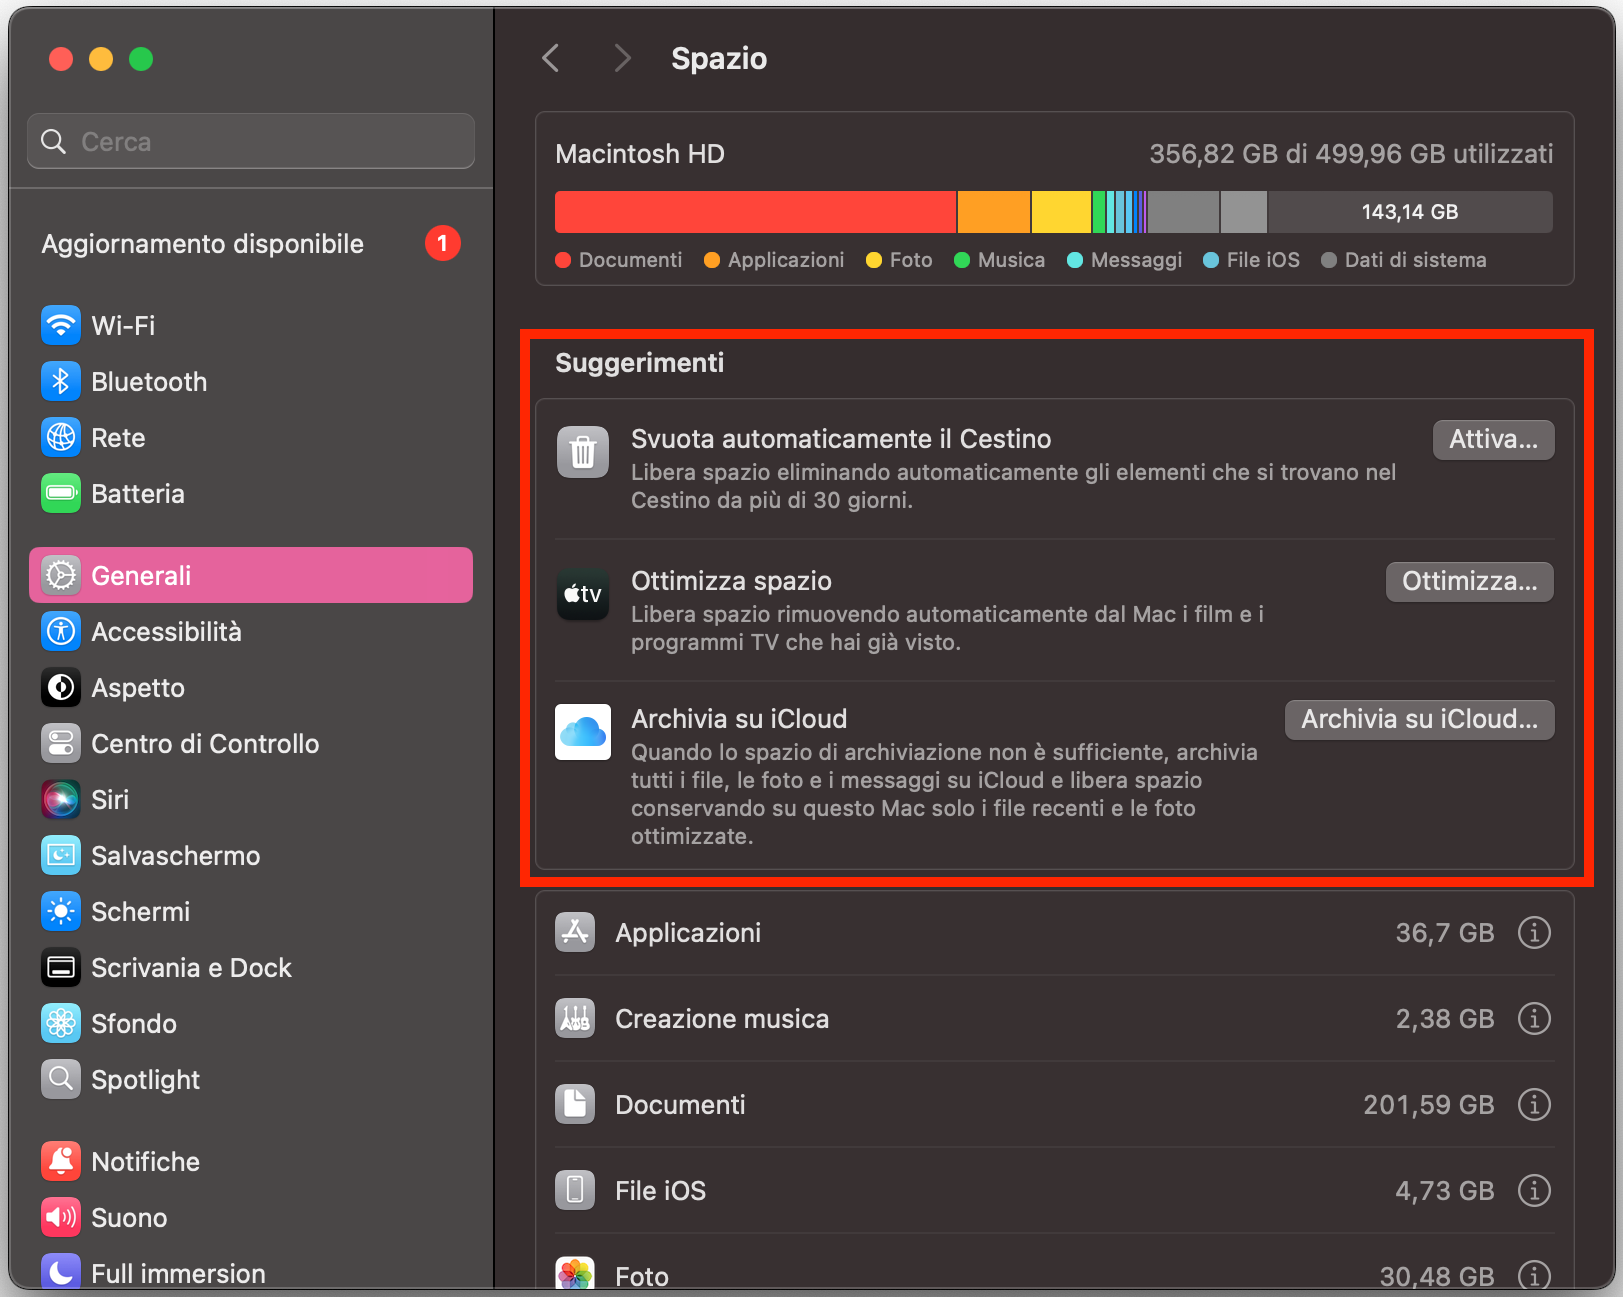1623x1297 pixels.
Task: Click the Svuota automaticamente il Cestino title
Action: point(841,439)
